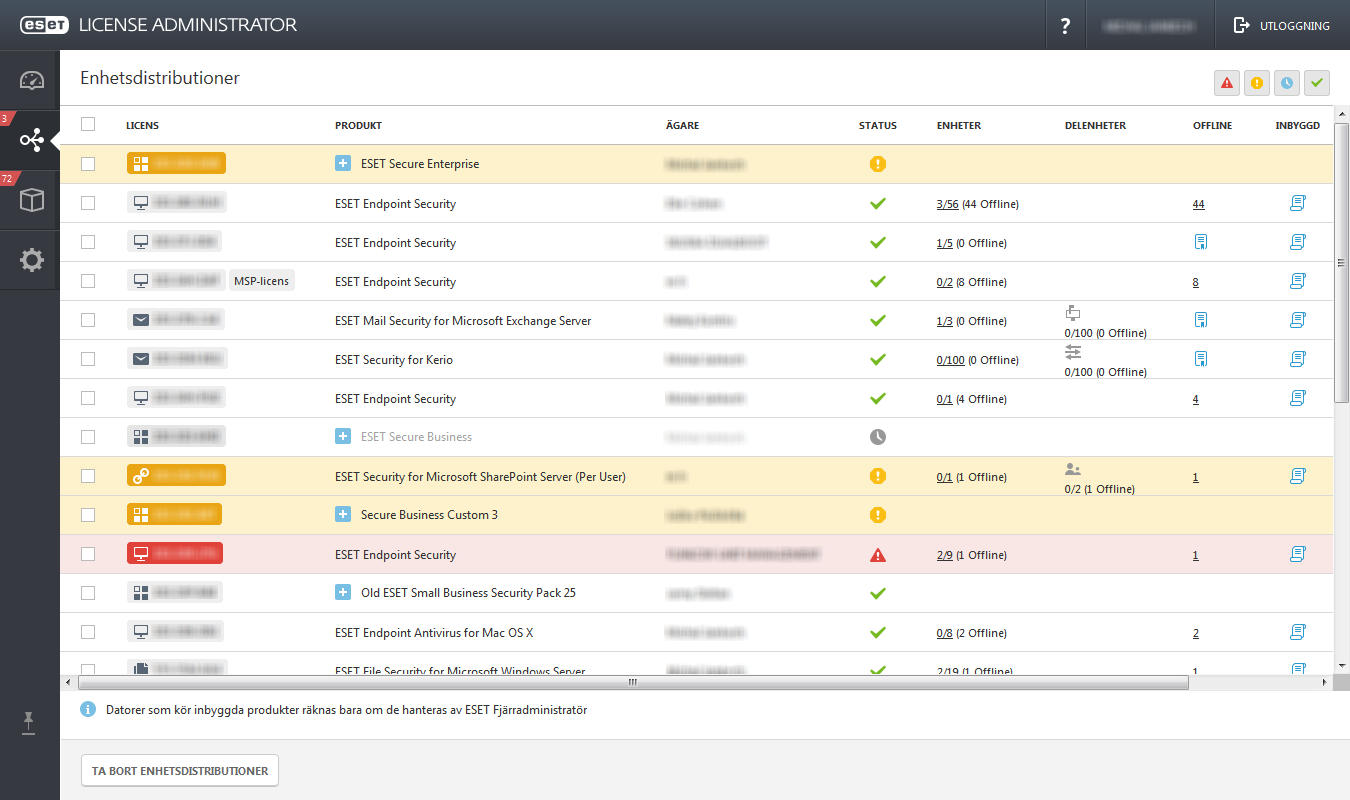Click the horizontal scrollbar right arrow
Screen dimensions: 1350x800
click(1325, 682)
